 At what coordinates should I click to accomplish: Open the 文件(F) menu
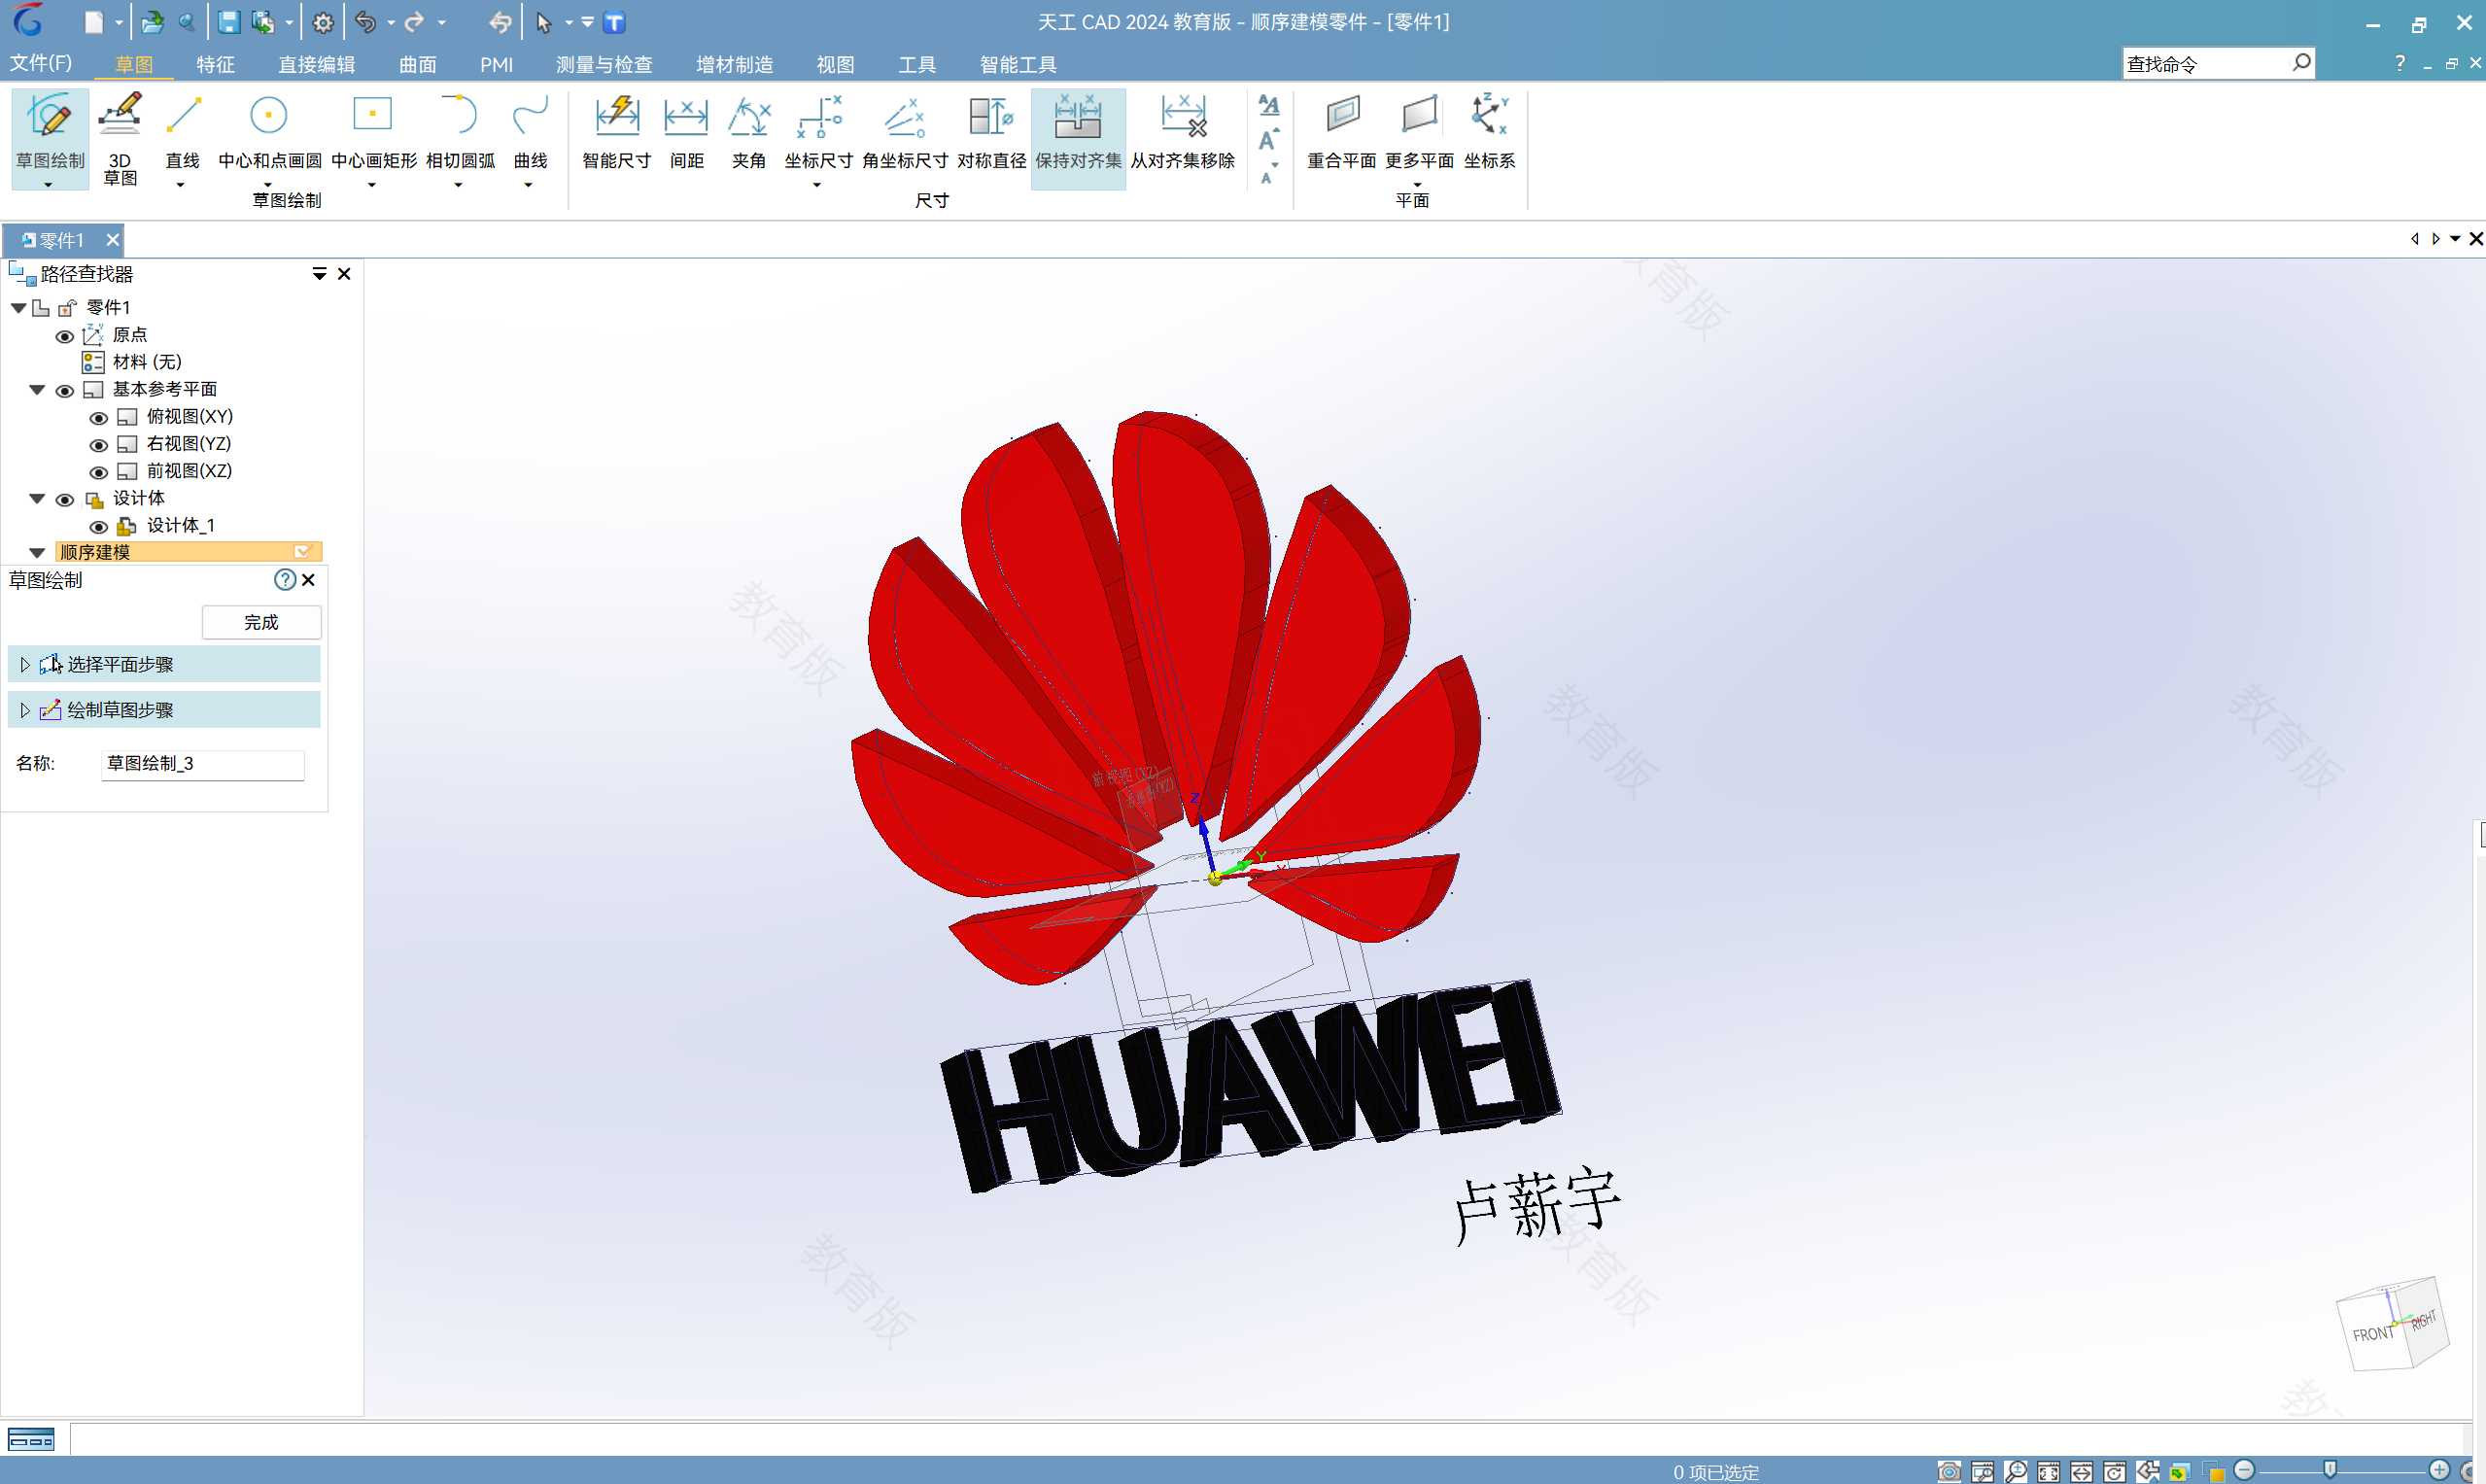41,63
